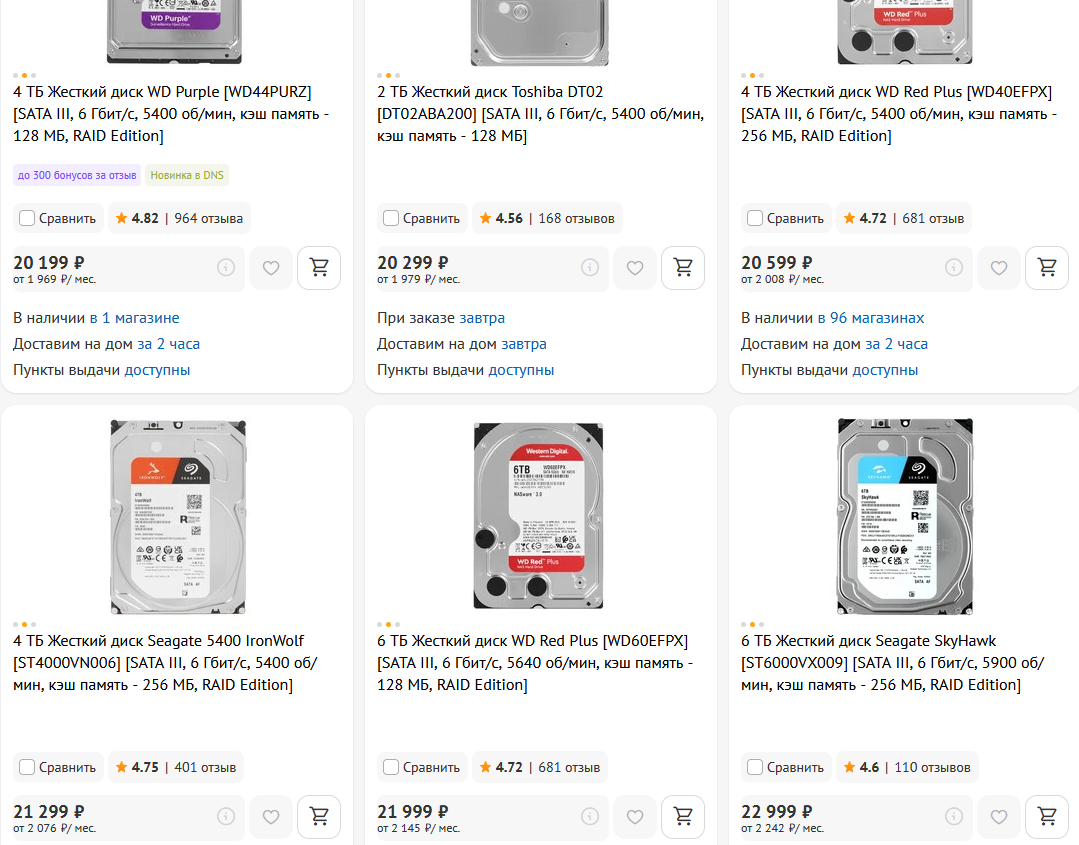
Task: Tick compare box for Toshiba DT02
Action: (x=391, y=218)
